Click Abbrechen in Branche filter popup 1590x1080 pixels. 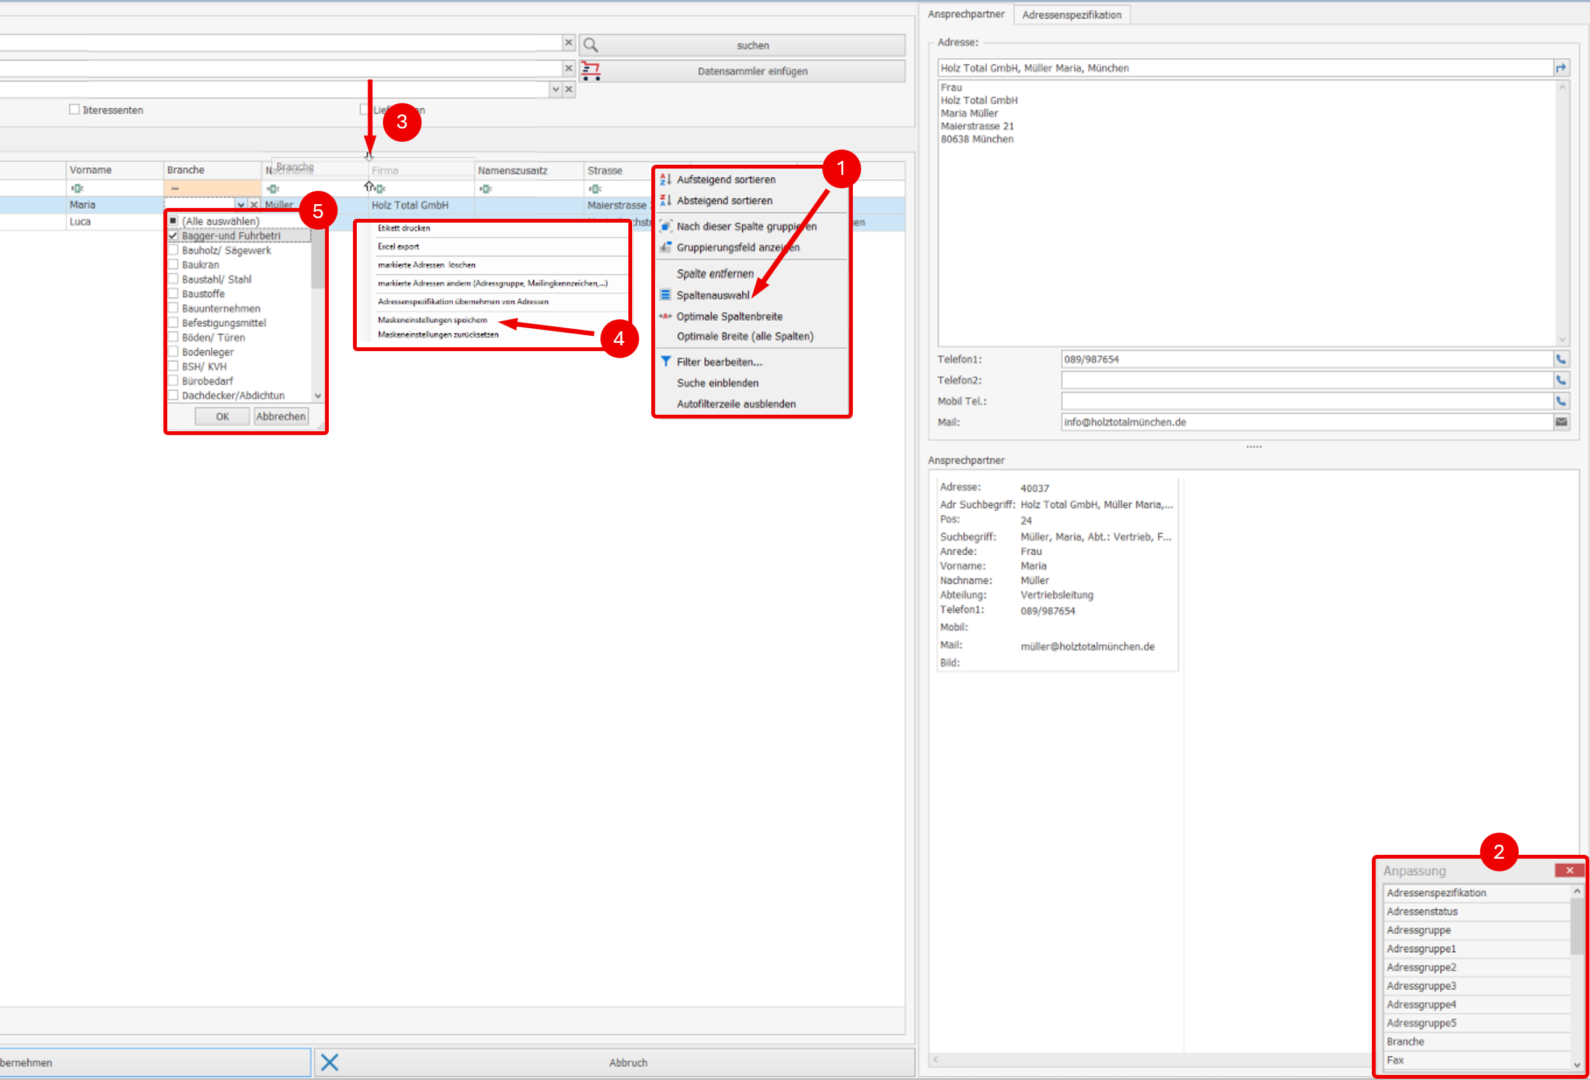point(281,416)
